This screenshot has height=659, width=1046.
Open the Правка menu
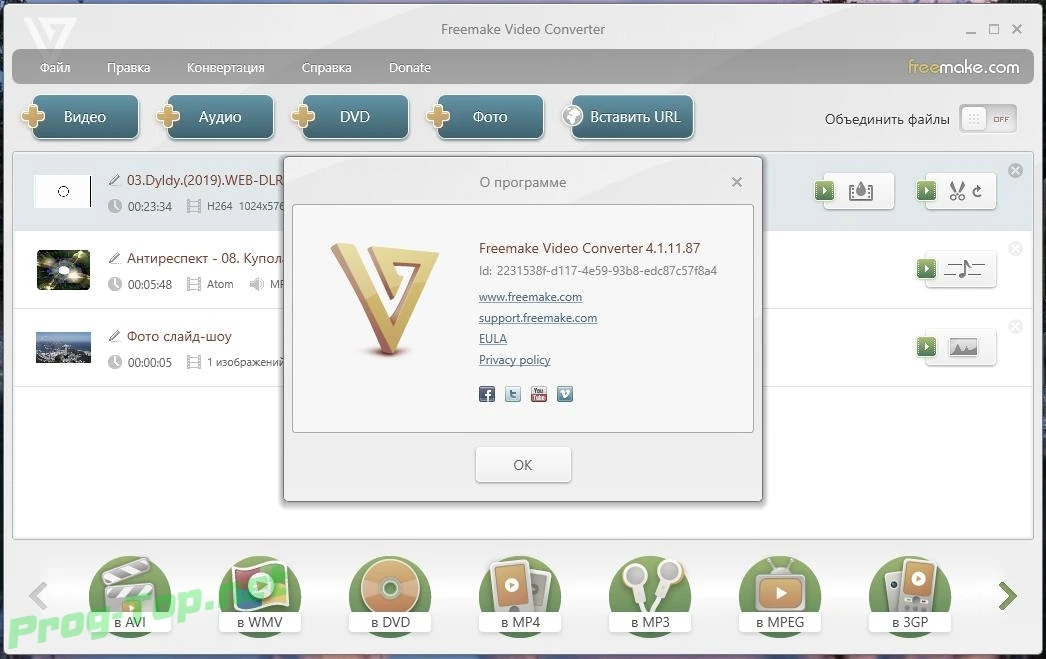pos(128,67)
